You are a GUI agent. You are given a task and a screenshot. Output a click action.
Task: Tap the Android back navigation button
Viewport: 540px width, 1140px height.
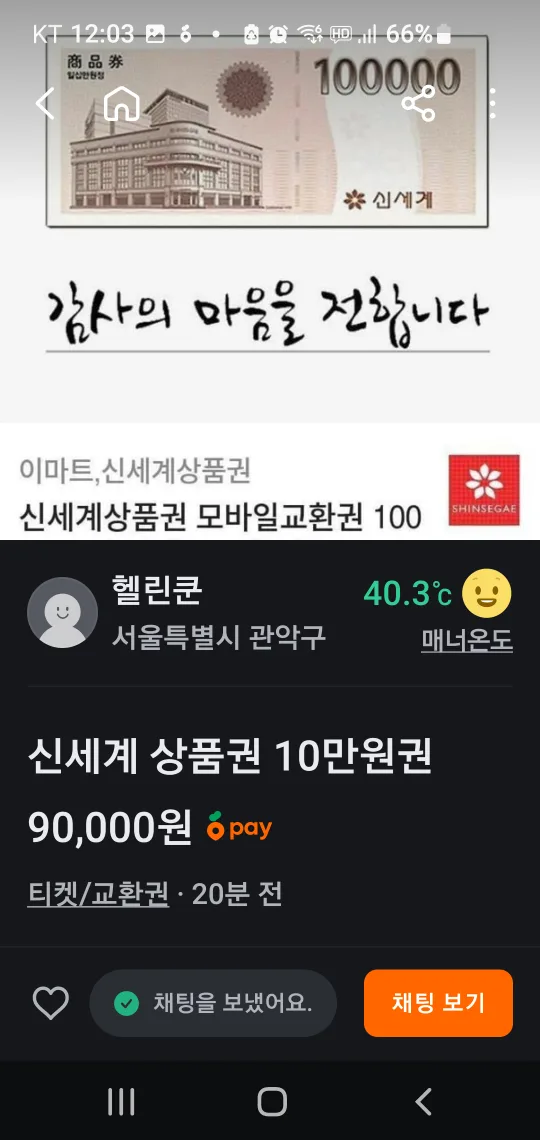click(x=423, y=1101)
